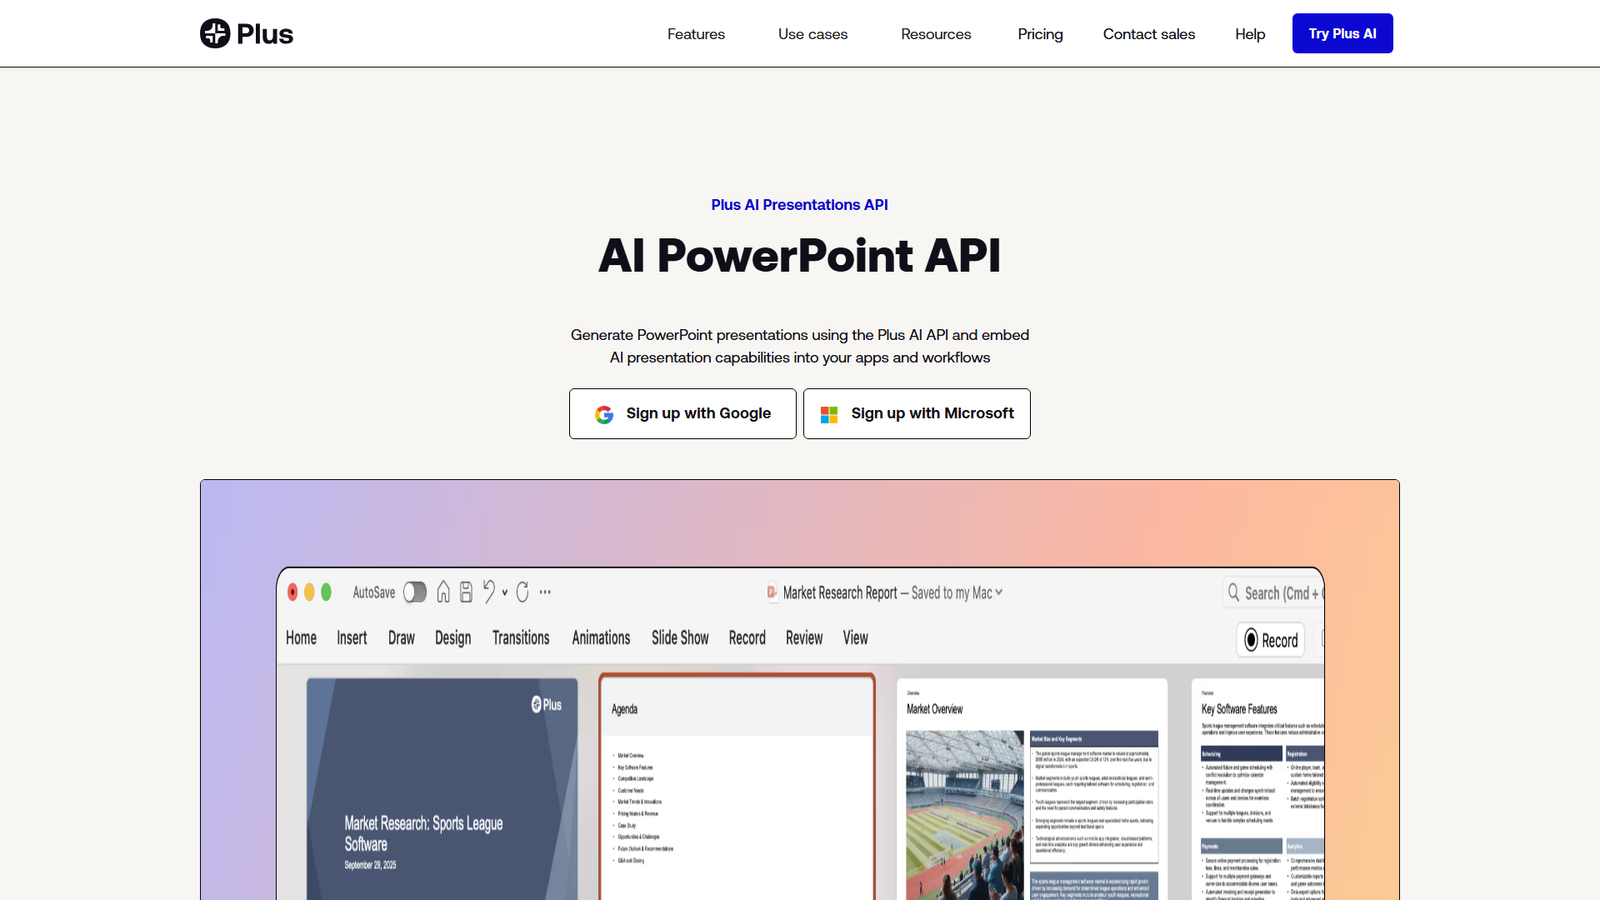1600x900 pixels.
Task: Click the Try Plus AI button
Action: coord(1342,33)
